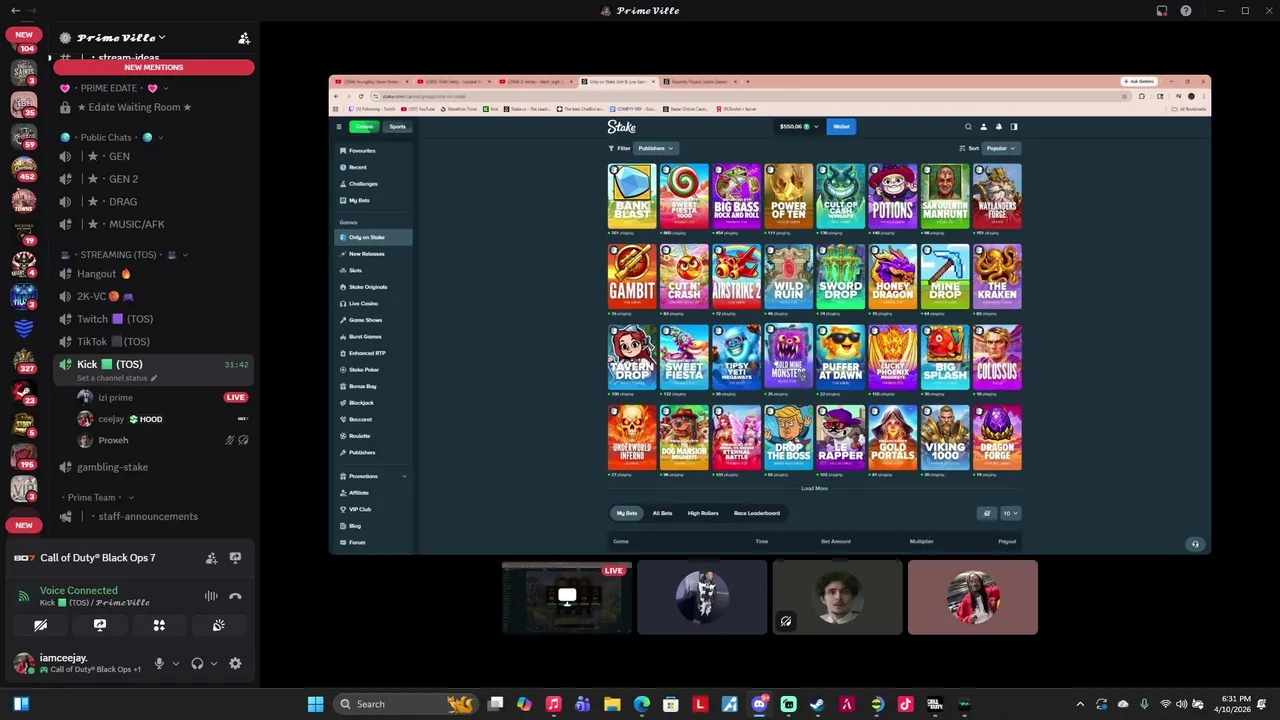Image resolution: width=1280 pixels, height=720 pixels.
Task: Focus the pink avatar participant tile
Action: pyautogui.click(x=973, y=597)
